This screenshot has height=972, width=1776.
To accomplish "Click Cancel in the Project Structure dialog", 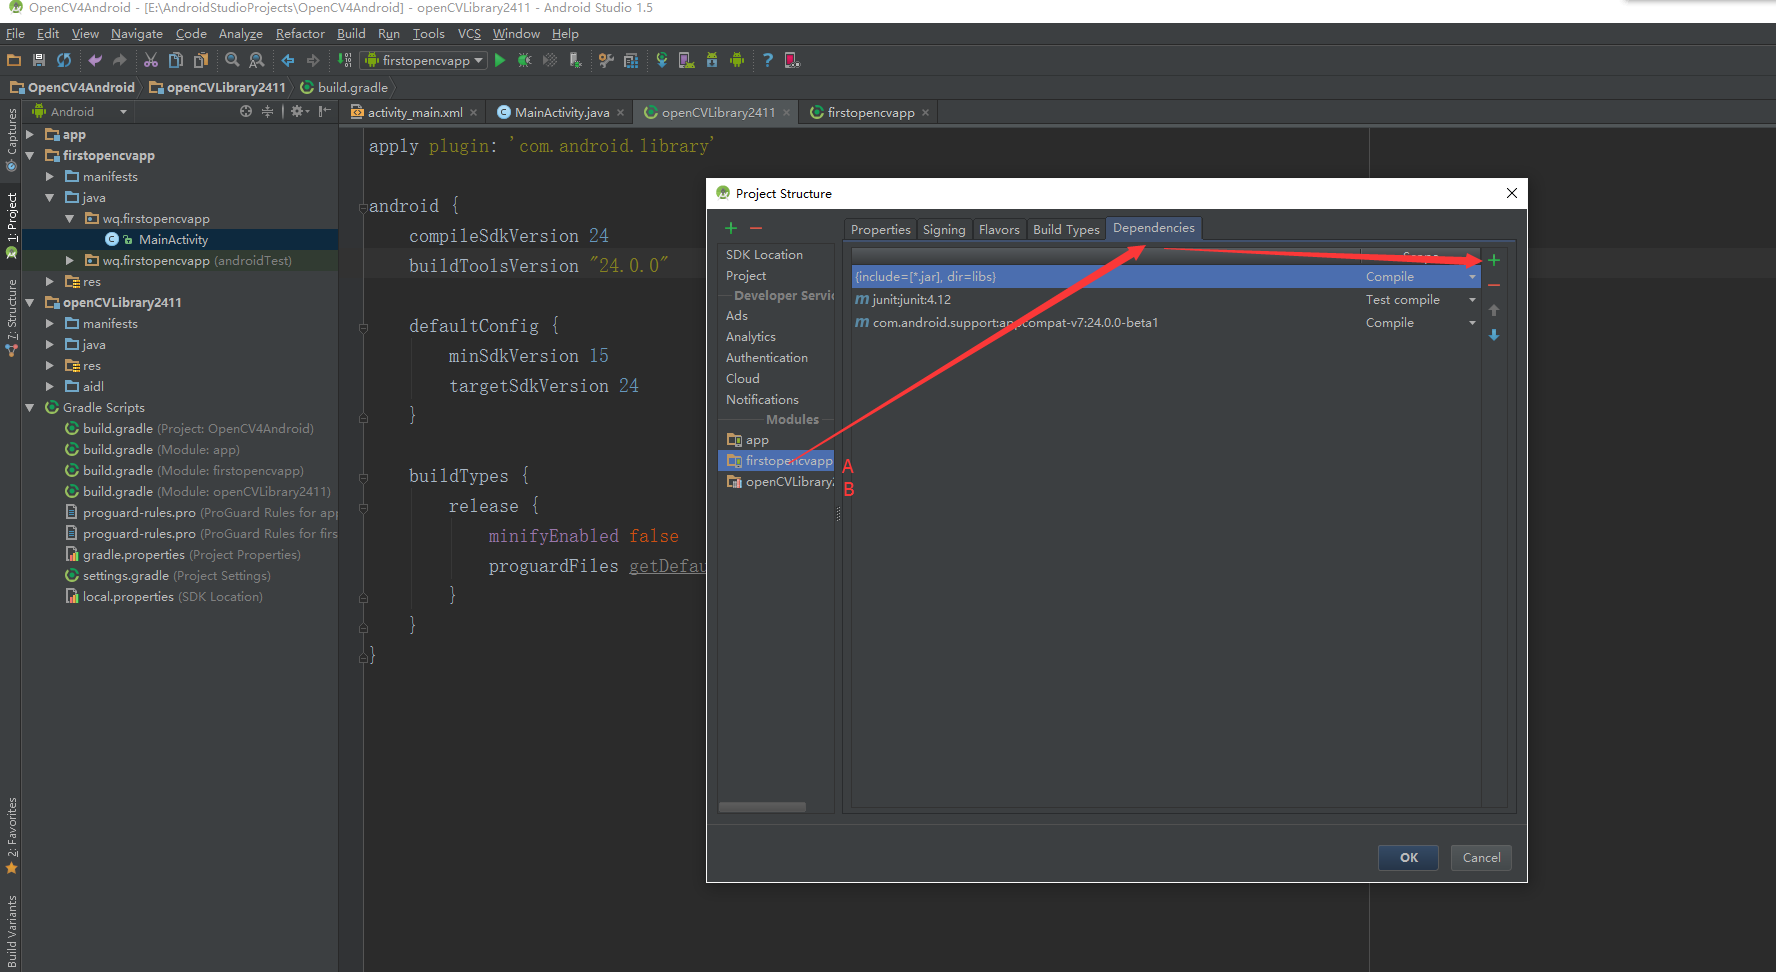I will (x=1481, y=857).
